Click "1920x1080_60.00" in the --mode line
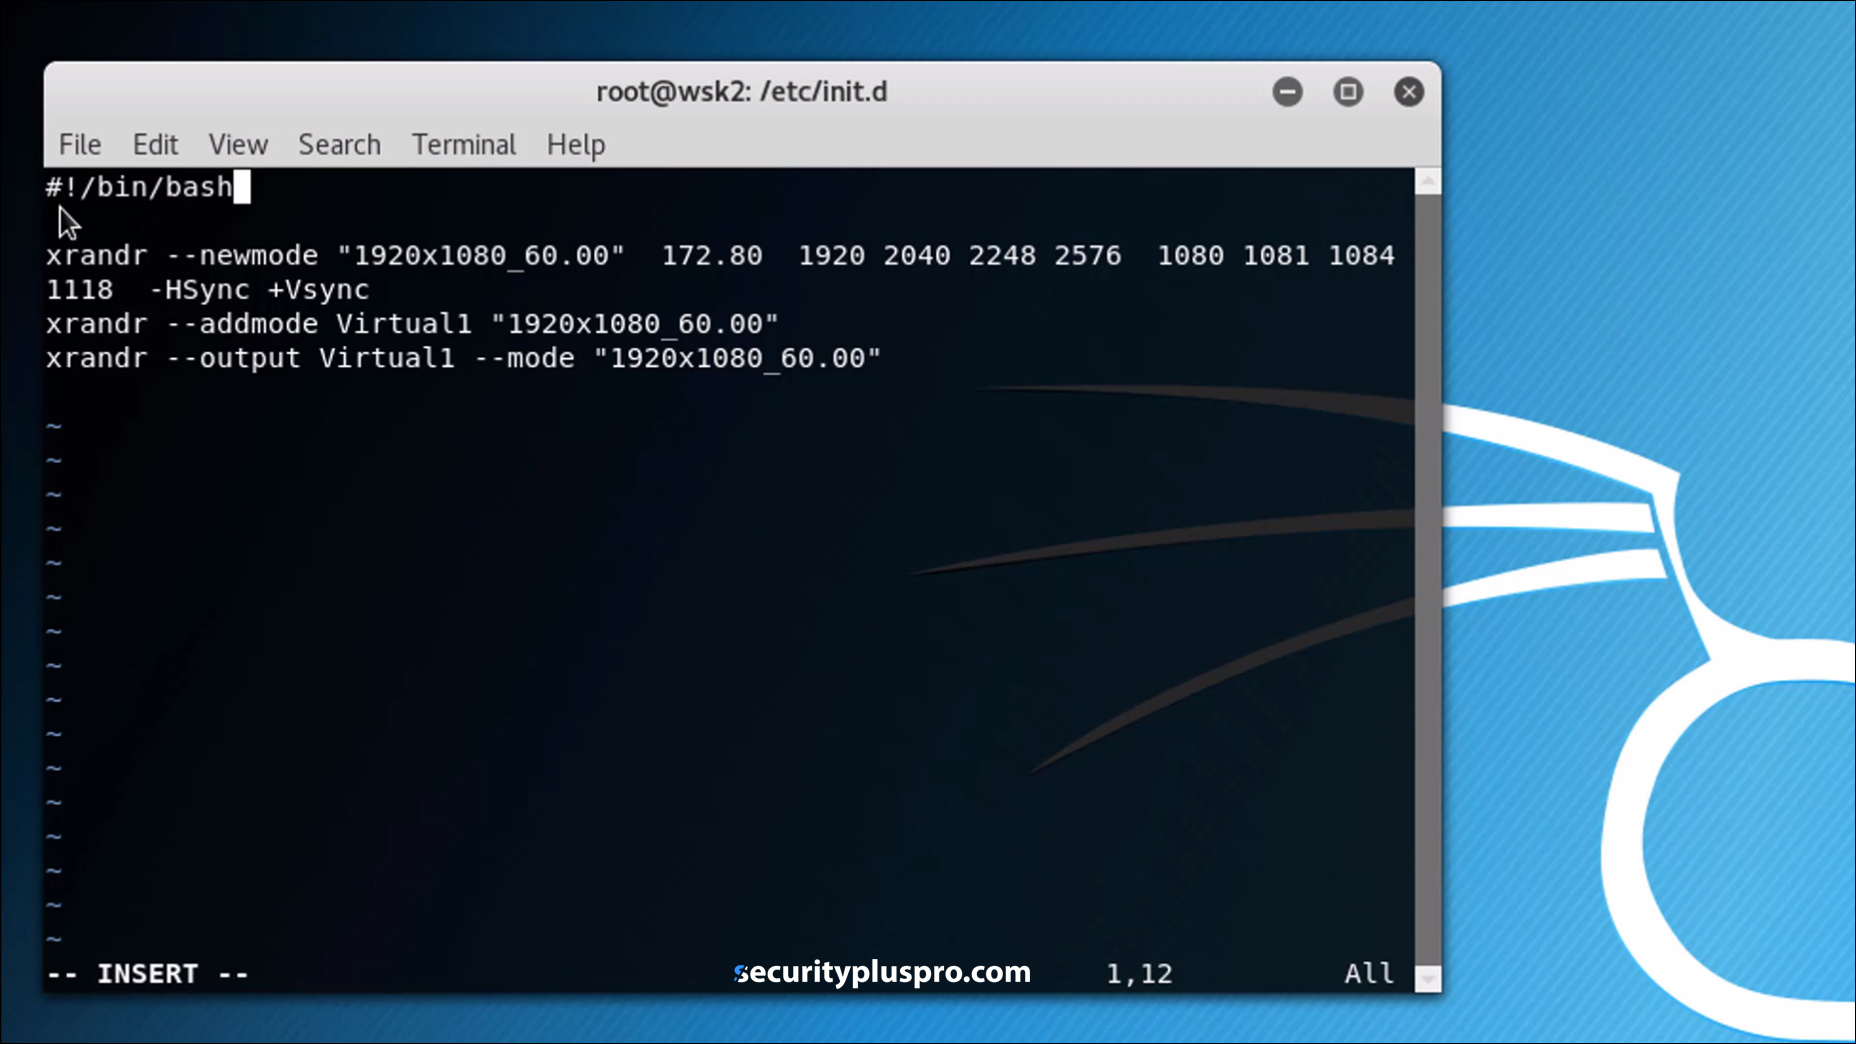This screenshot has width=1856, height=1044. click(x=737, y=358)
